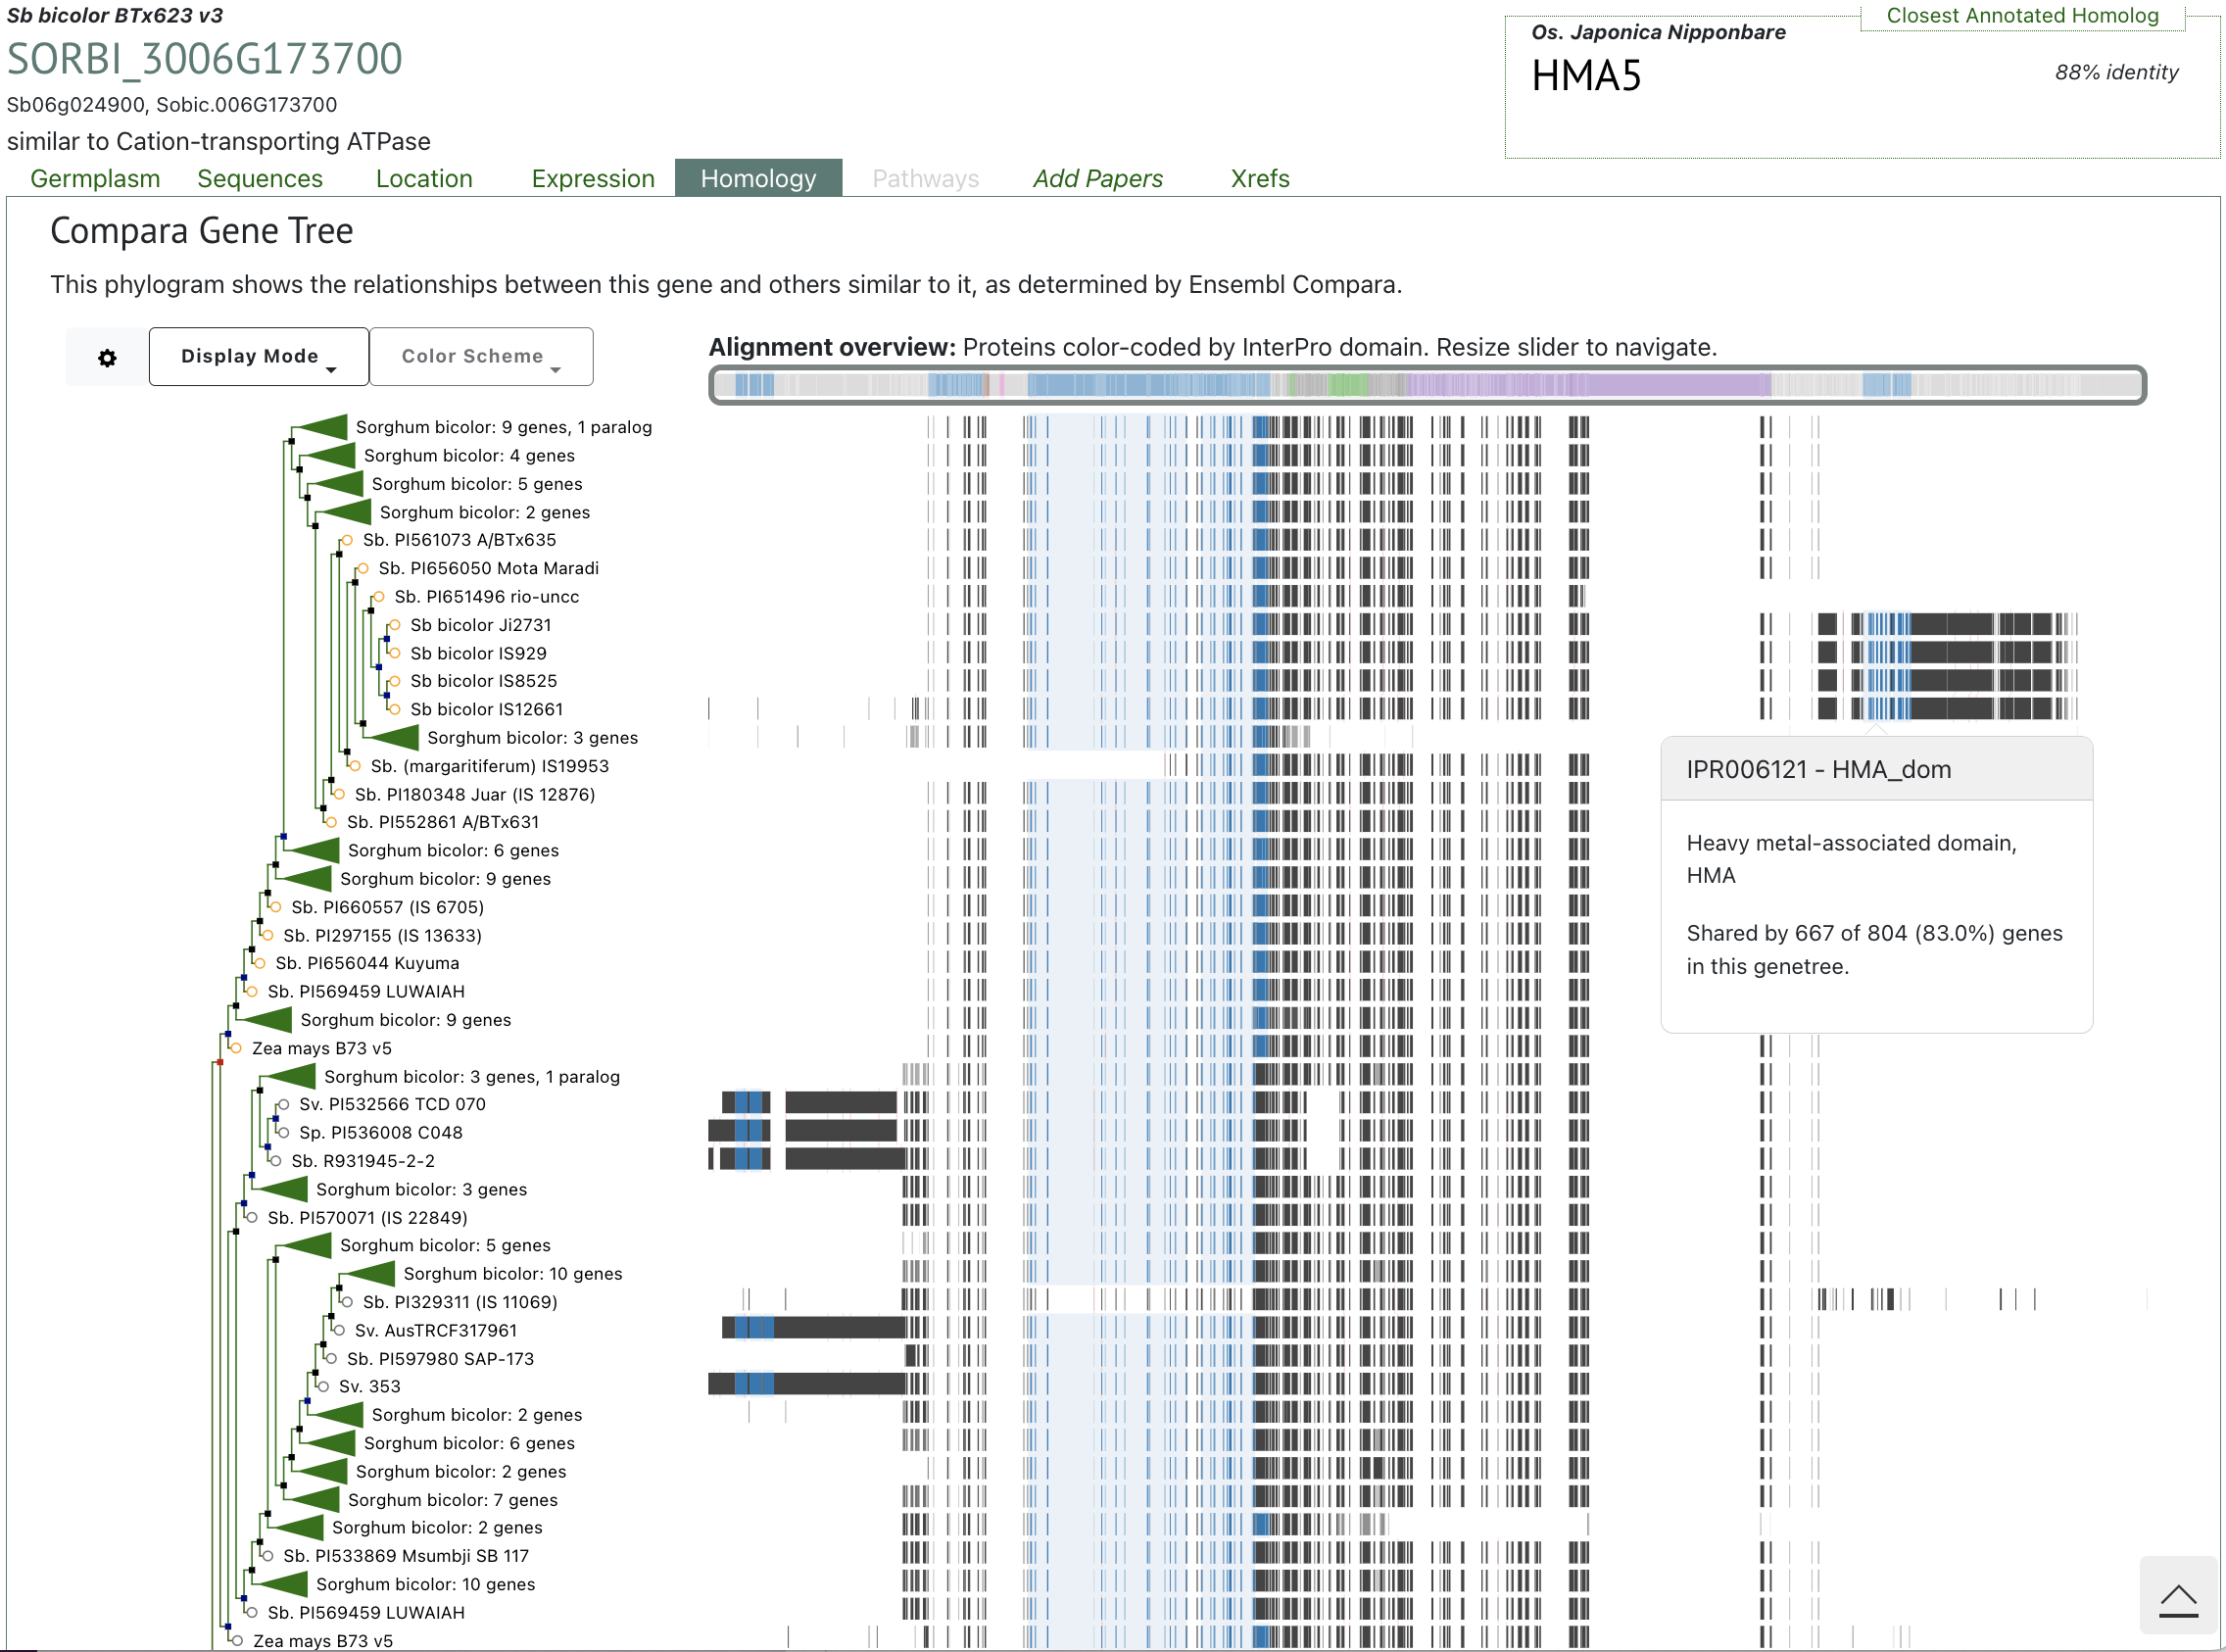
Task: Open the Xrefs tab
Action: click(1259, 179)
